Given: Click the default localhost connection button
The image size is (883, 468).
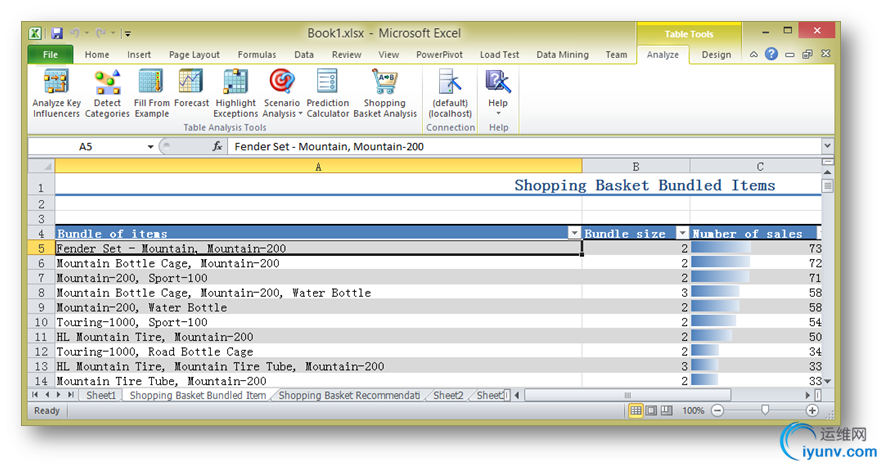Looking at the screenshot, I should pyautogui.click(x=450, y=93).
